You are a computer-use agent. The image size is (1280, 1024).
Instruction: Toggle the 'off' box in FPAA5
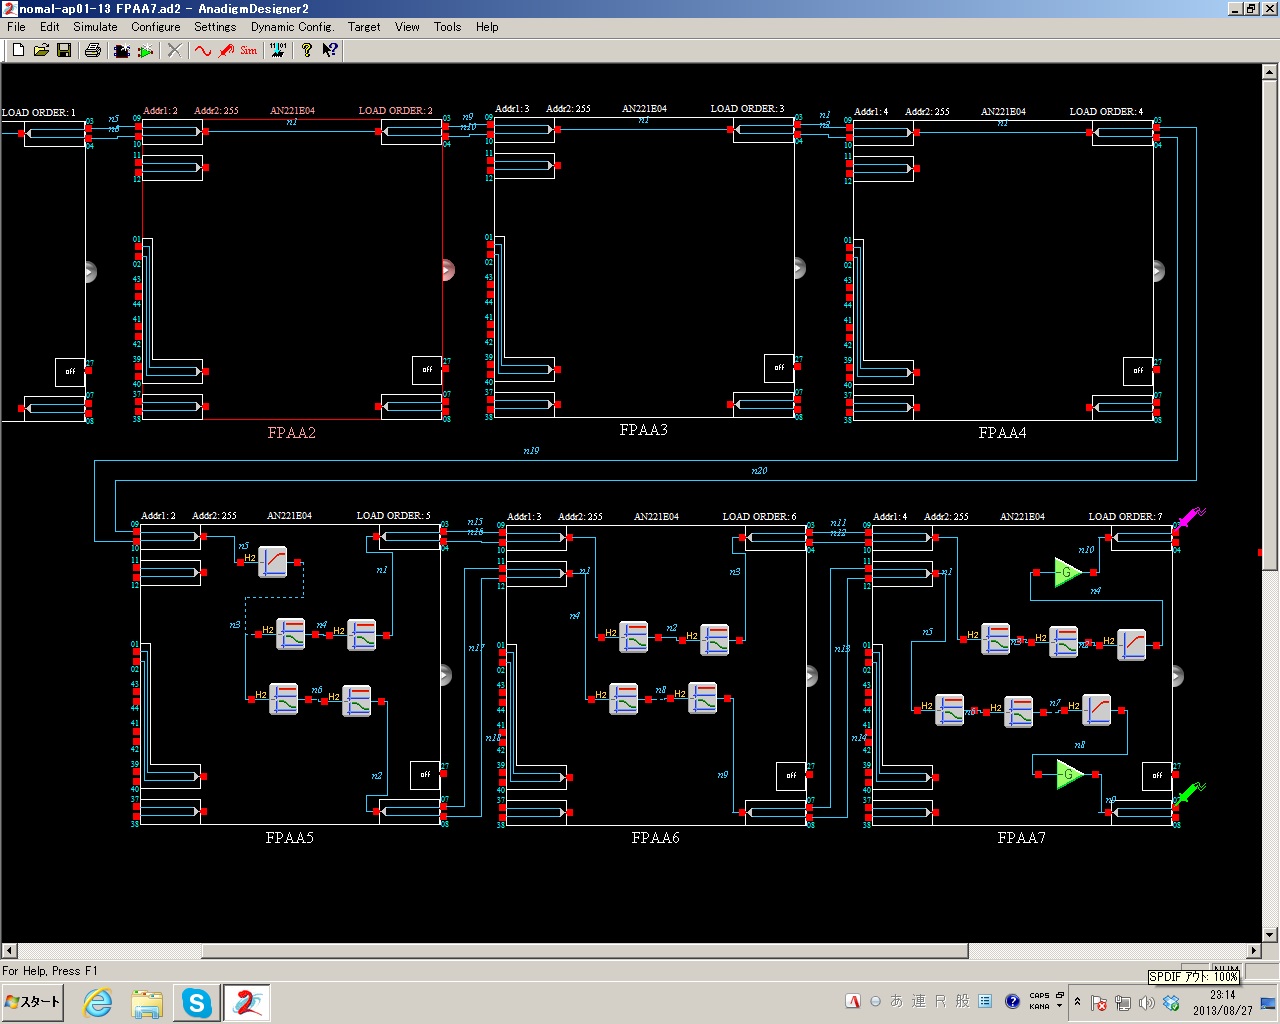[425, 775]
